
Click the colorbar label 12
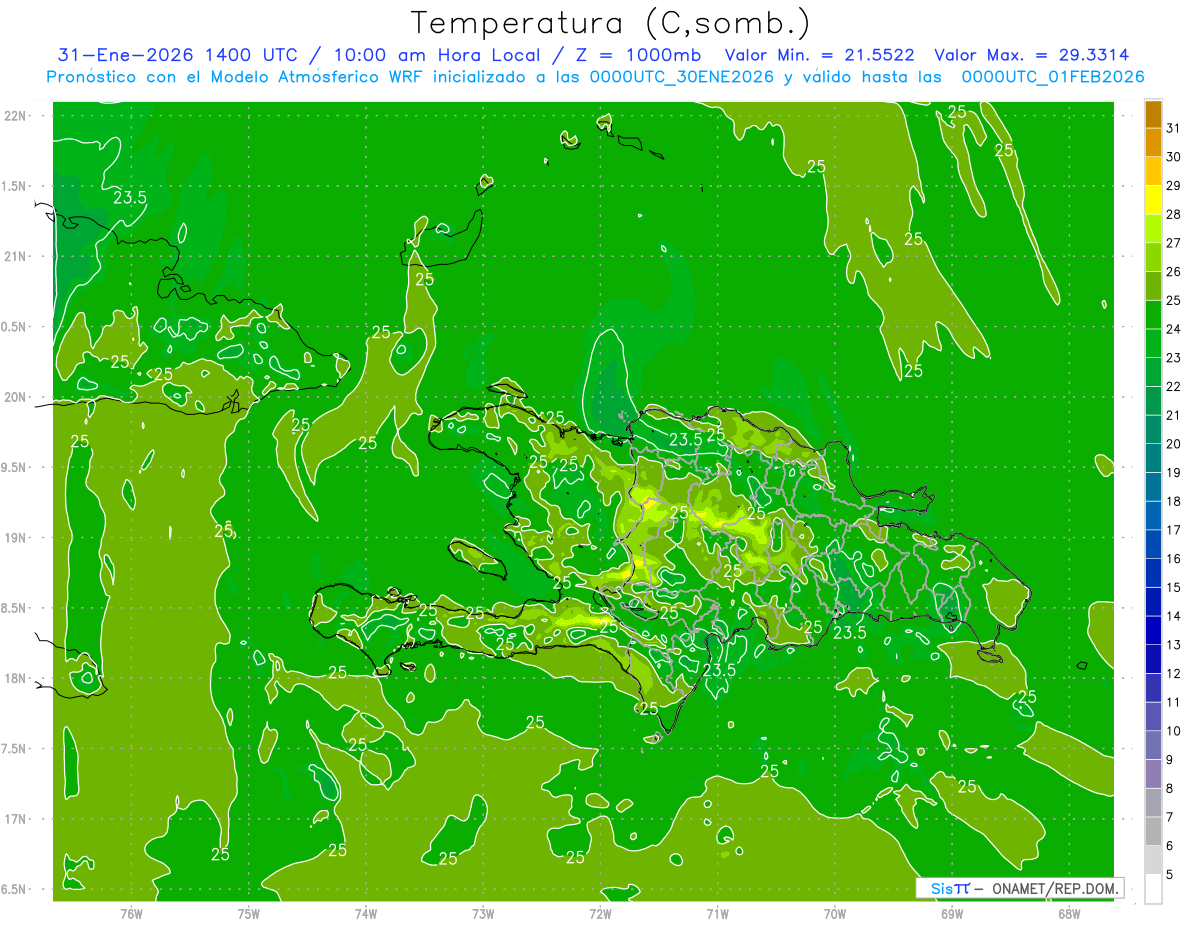coord(1174,674)
